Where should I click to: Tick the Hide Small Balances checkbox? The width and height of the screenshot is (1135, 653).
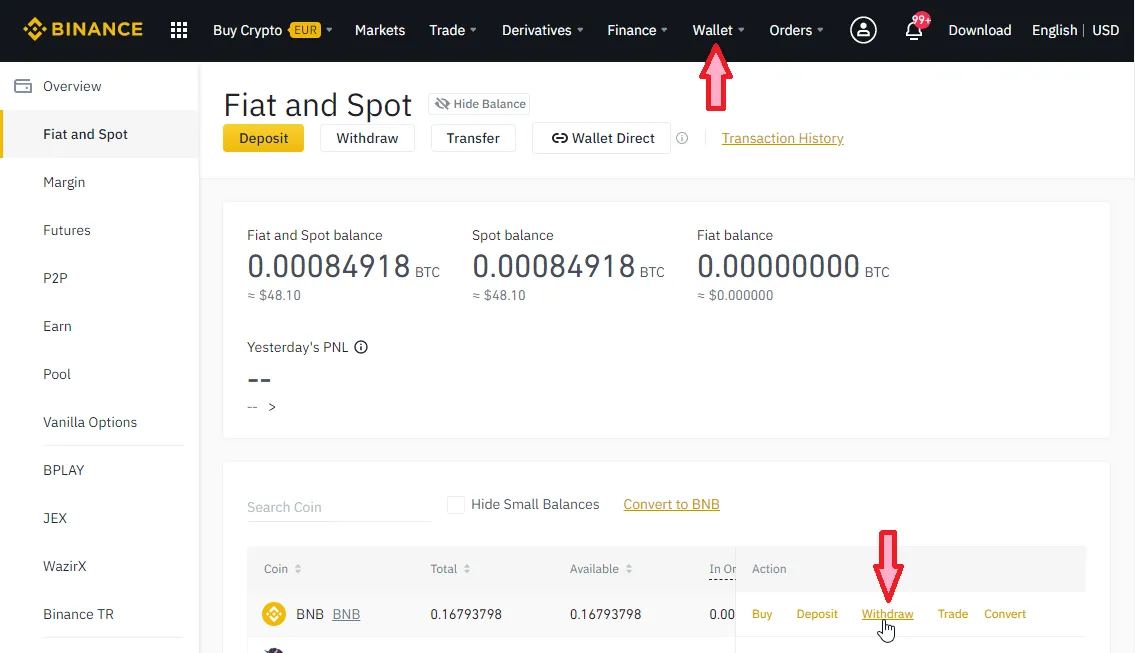click(455, 505)
